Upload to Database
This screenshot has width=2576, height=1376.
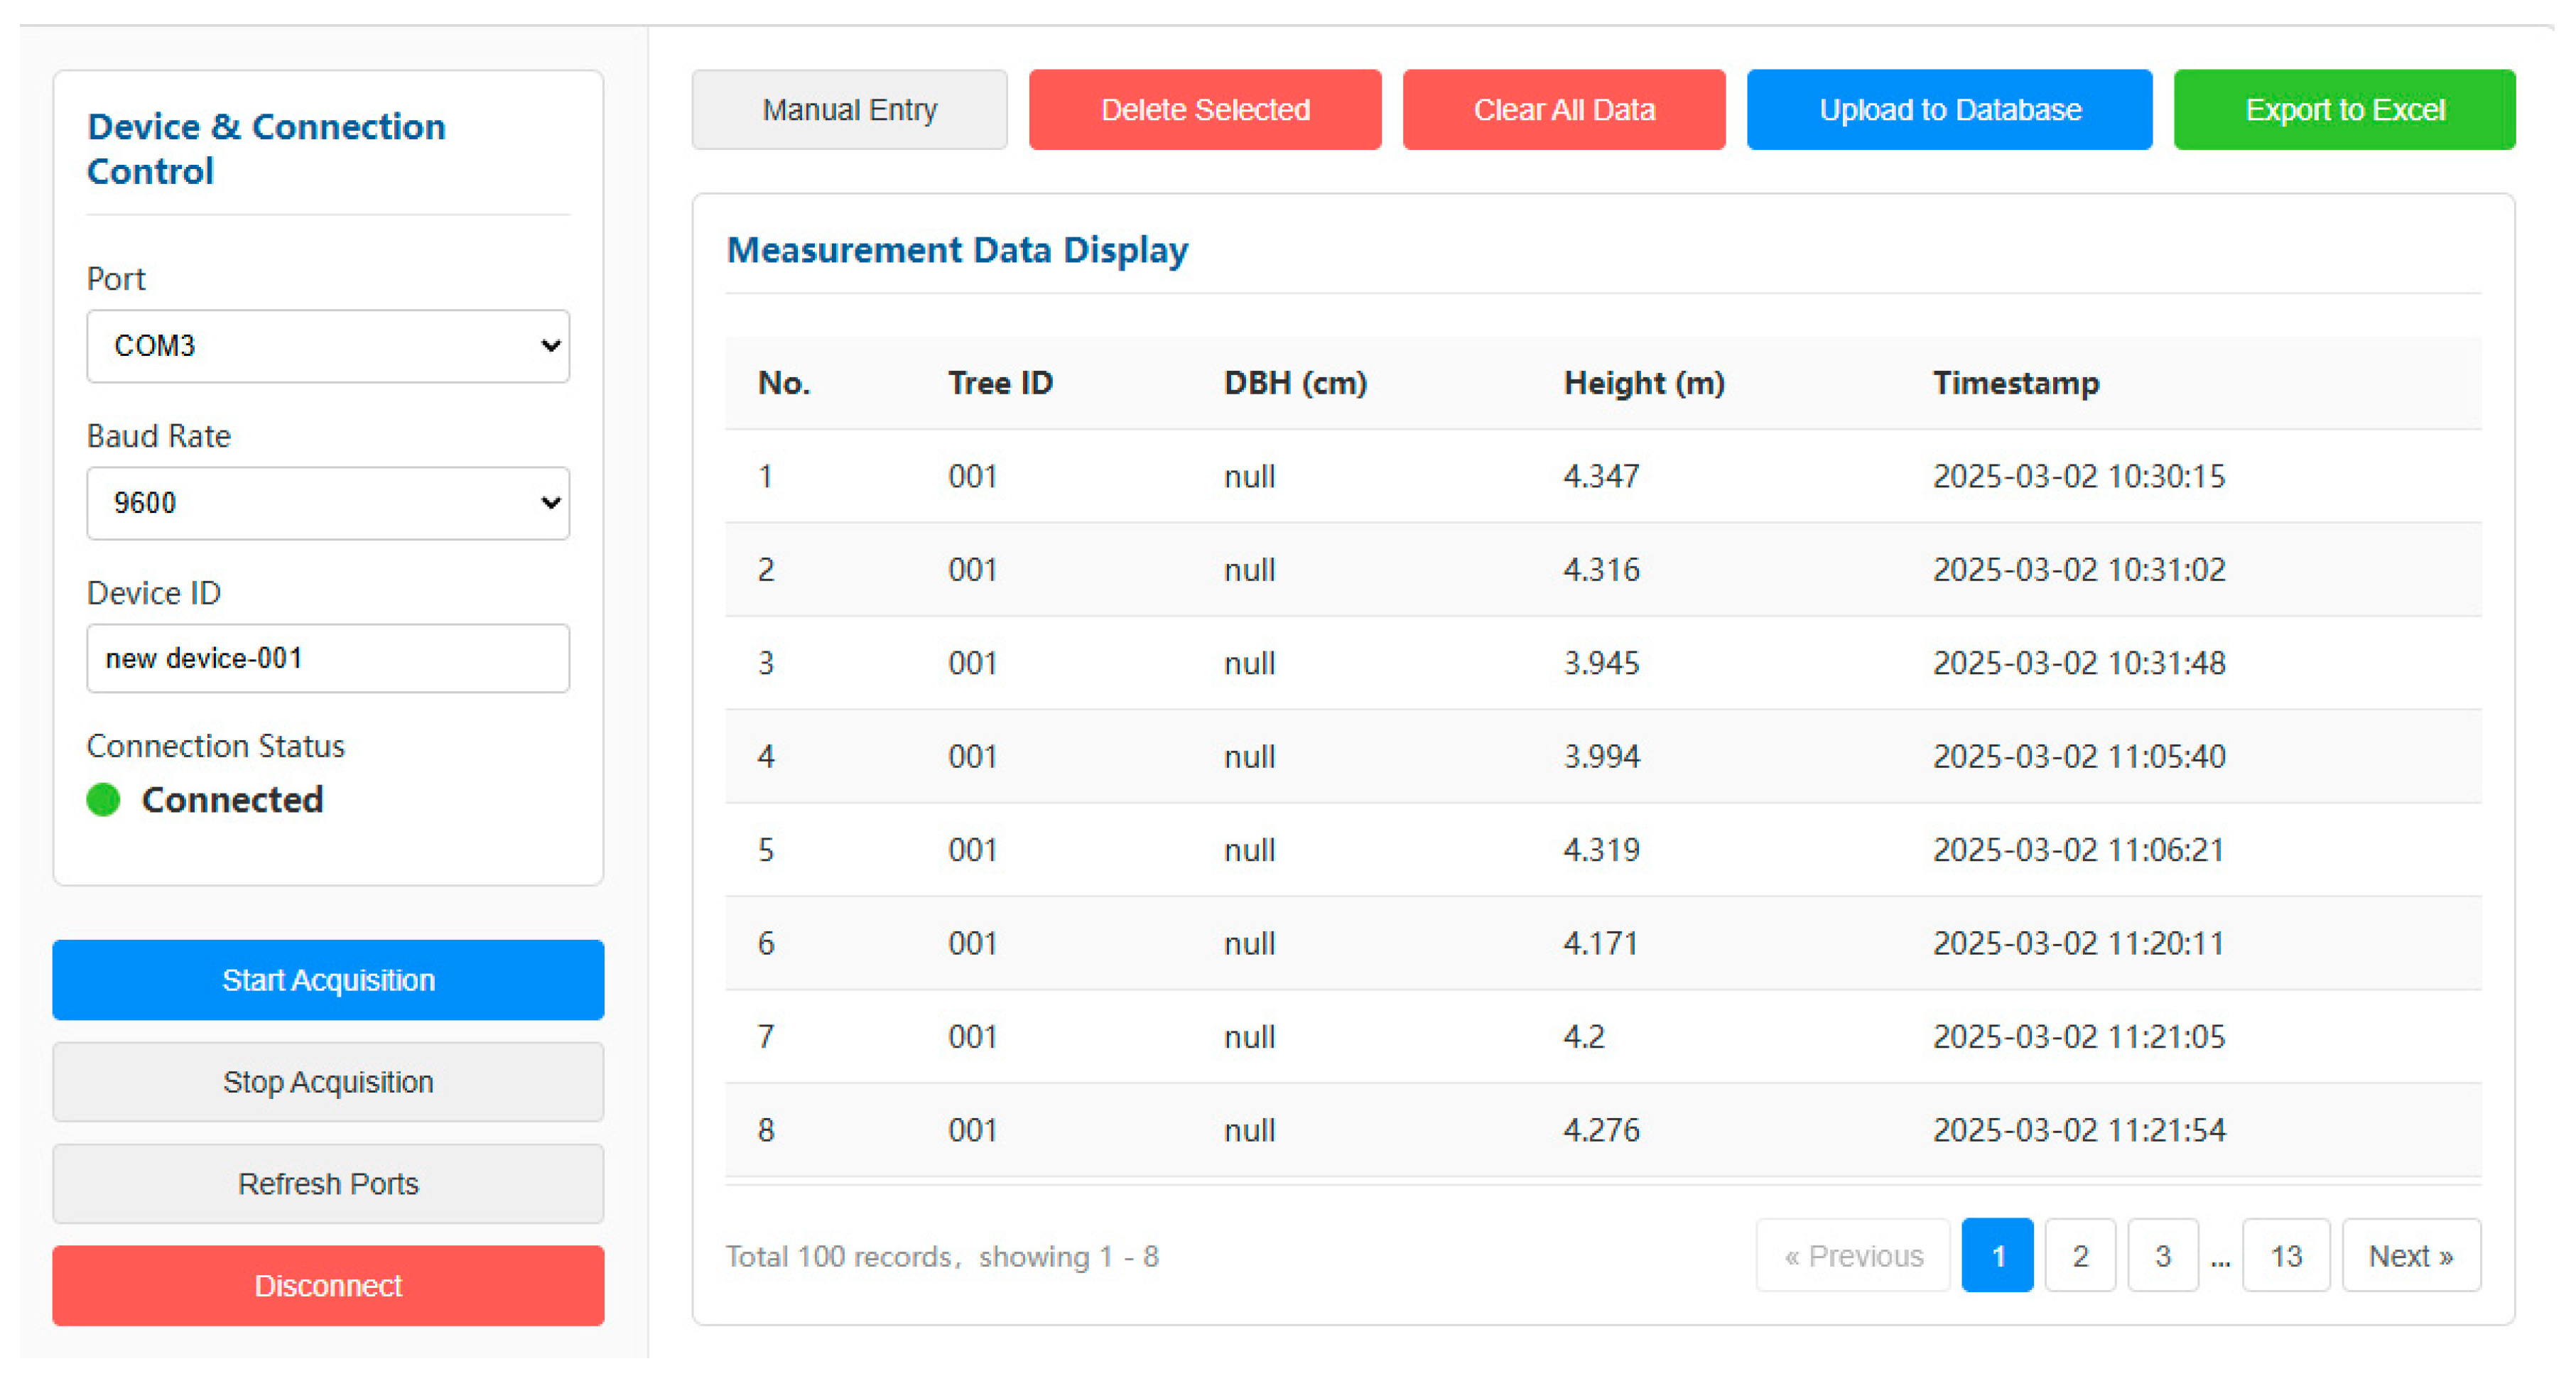click(x=1949, y=110)
